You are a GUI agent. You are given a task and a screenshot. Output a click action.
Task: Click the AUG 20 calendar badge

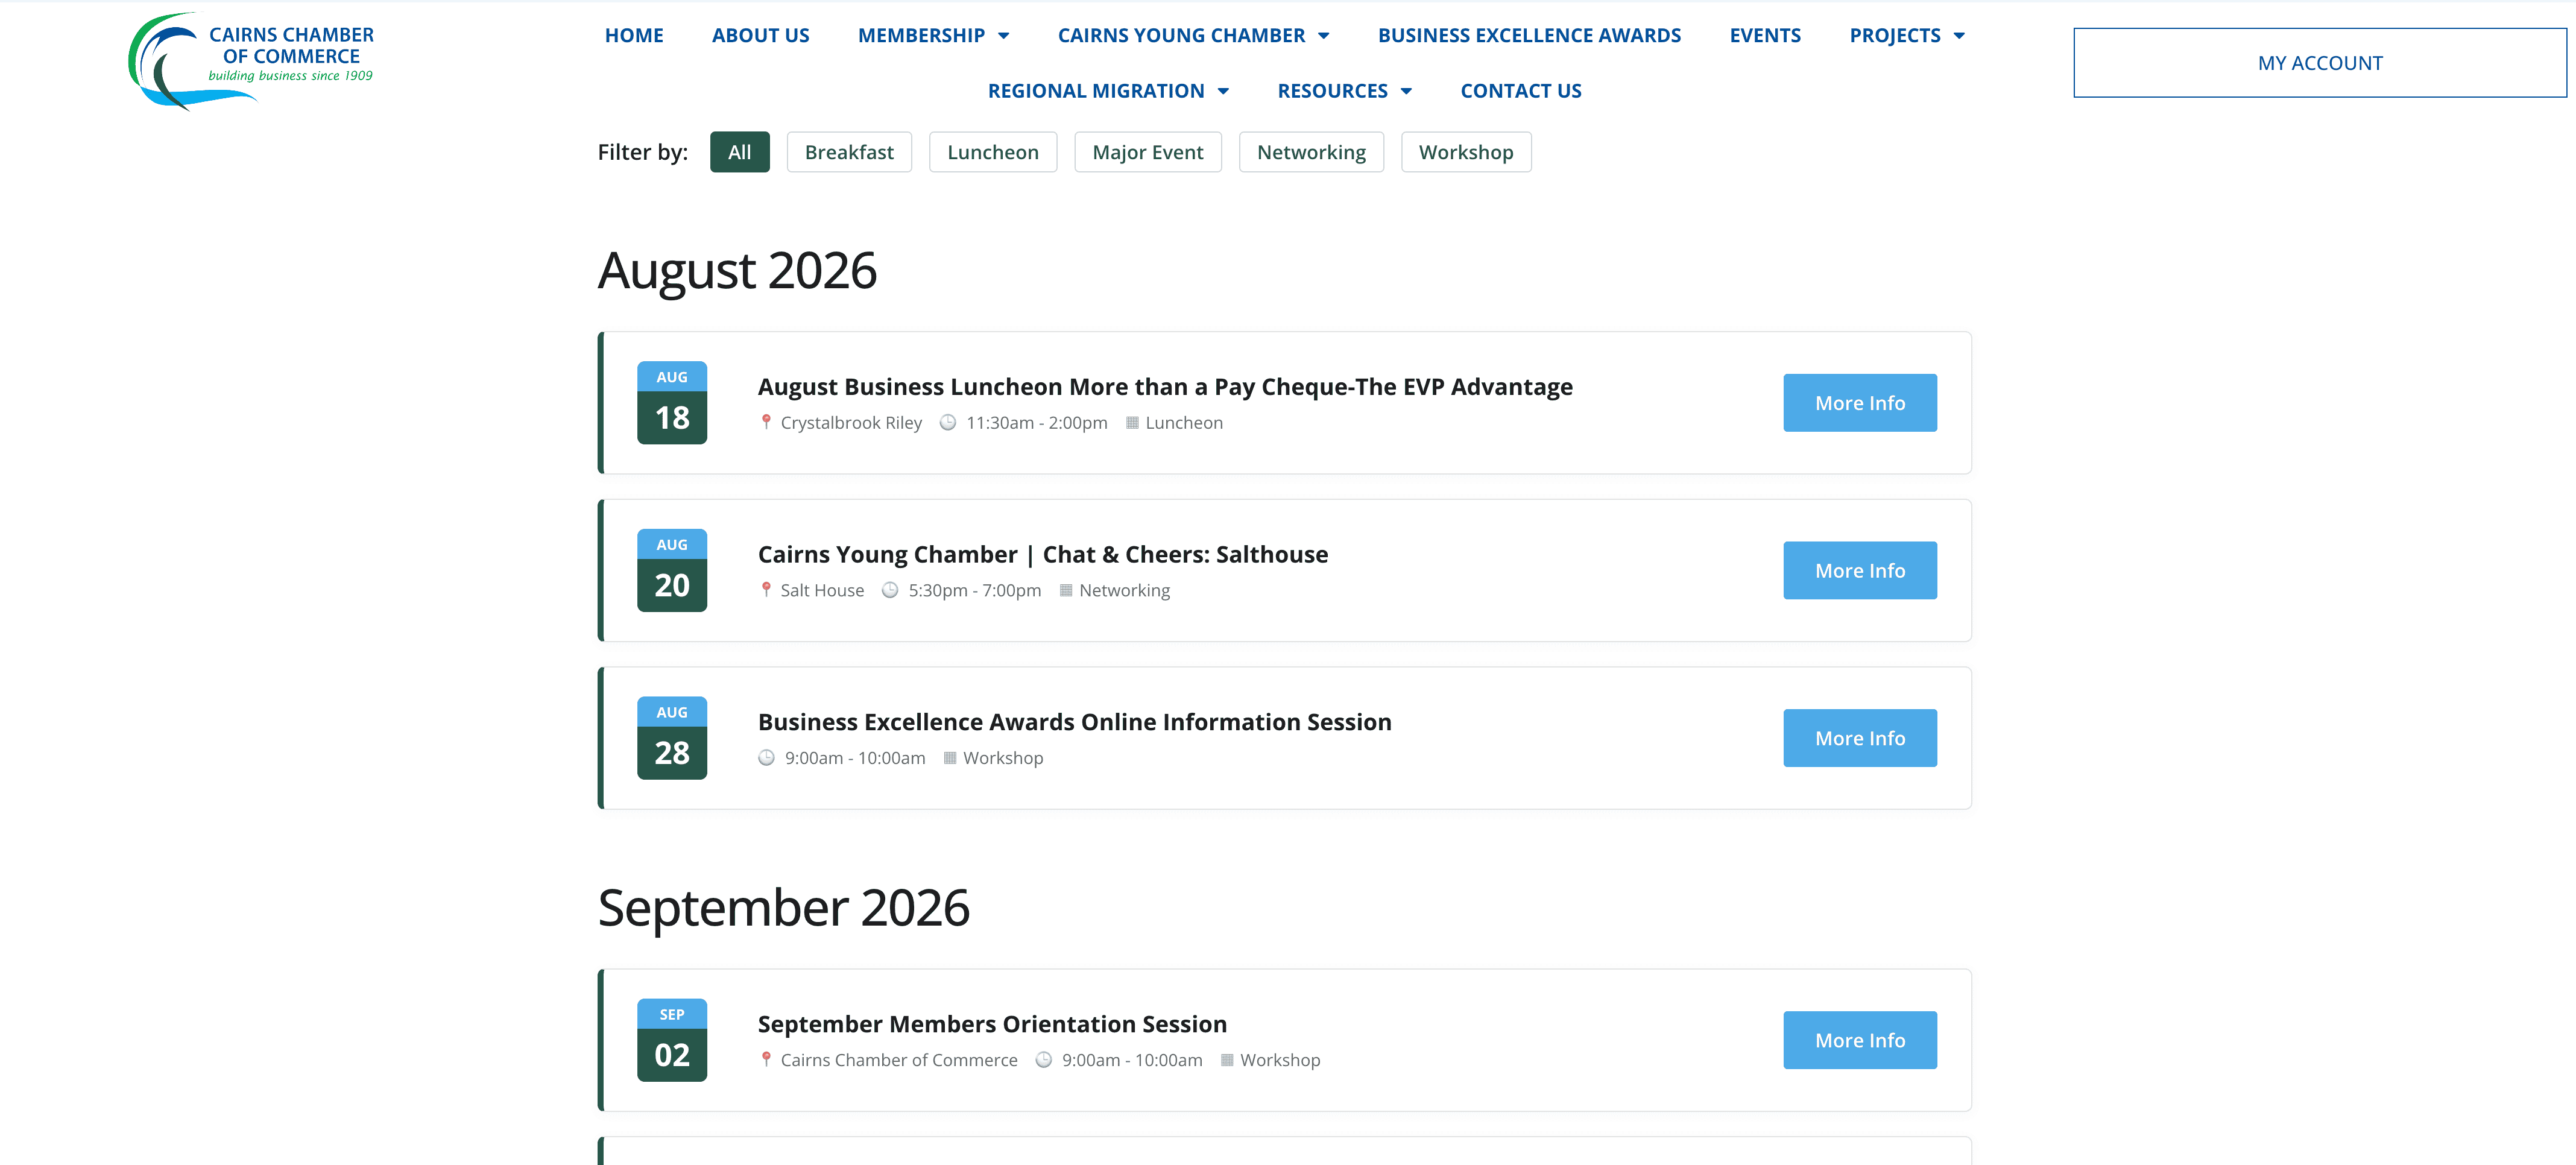coord(672,570)
